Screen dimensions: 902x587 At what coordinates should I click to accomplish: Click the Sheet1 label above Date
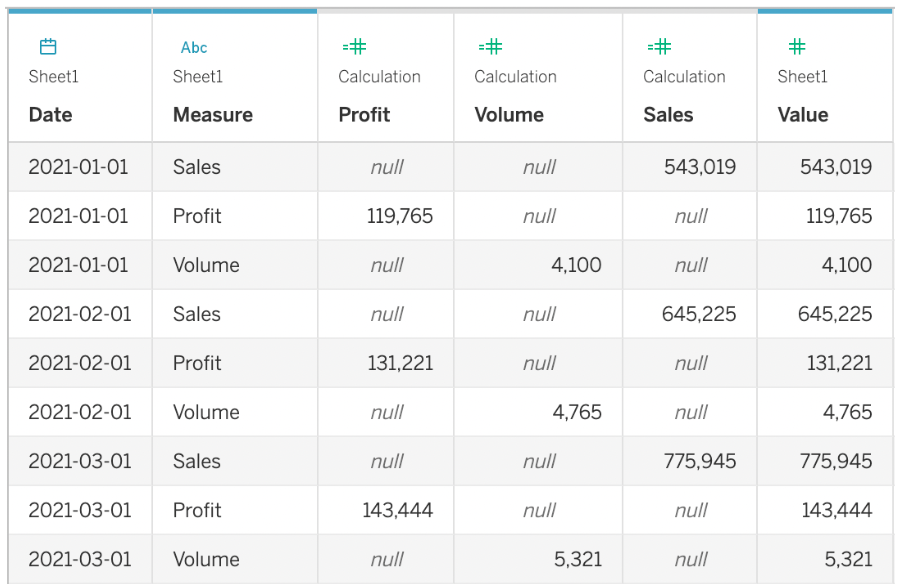pos(53,77)
